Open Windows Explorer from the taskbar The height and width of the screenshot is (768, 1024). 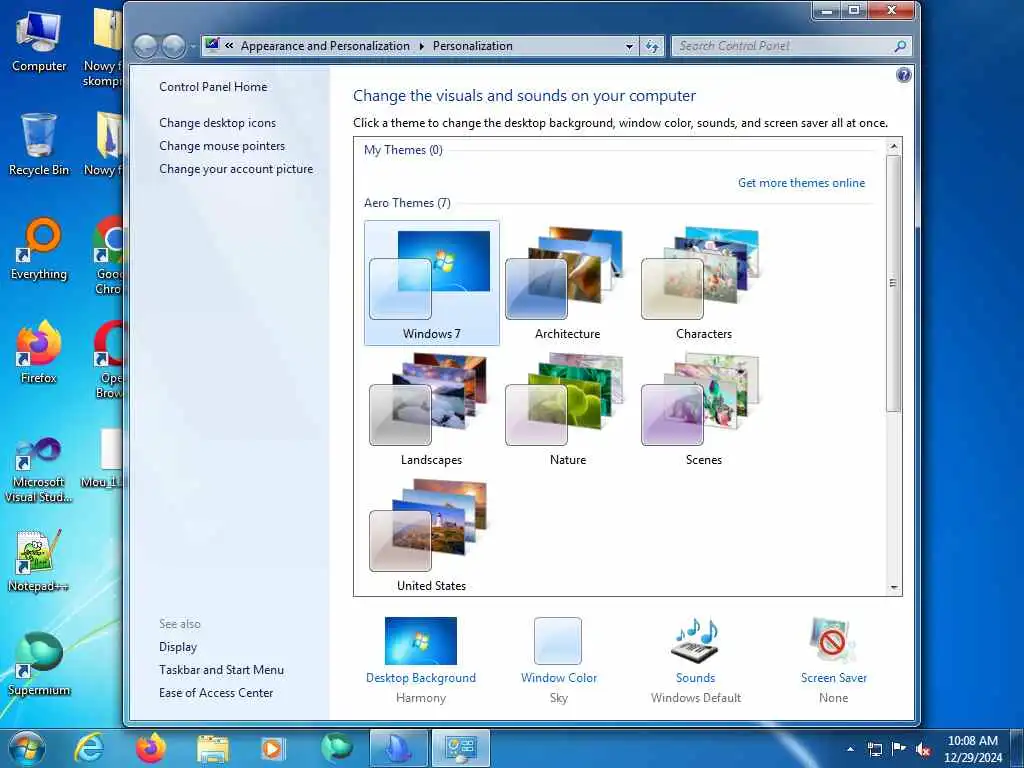(212, 748)
